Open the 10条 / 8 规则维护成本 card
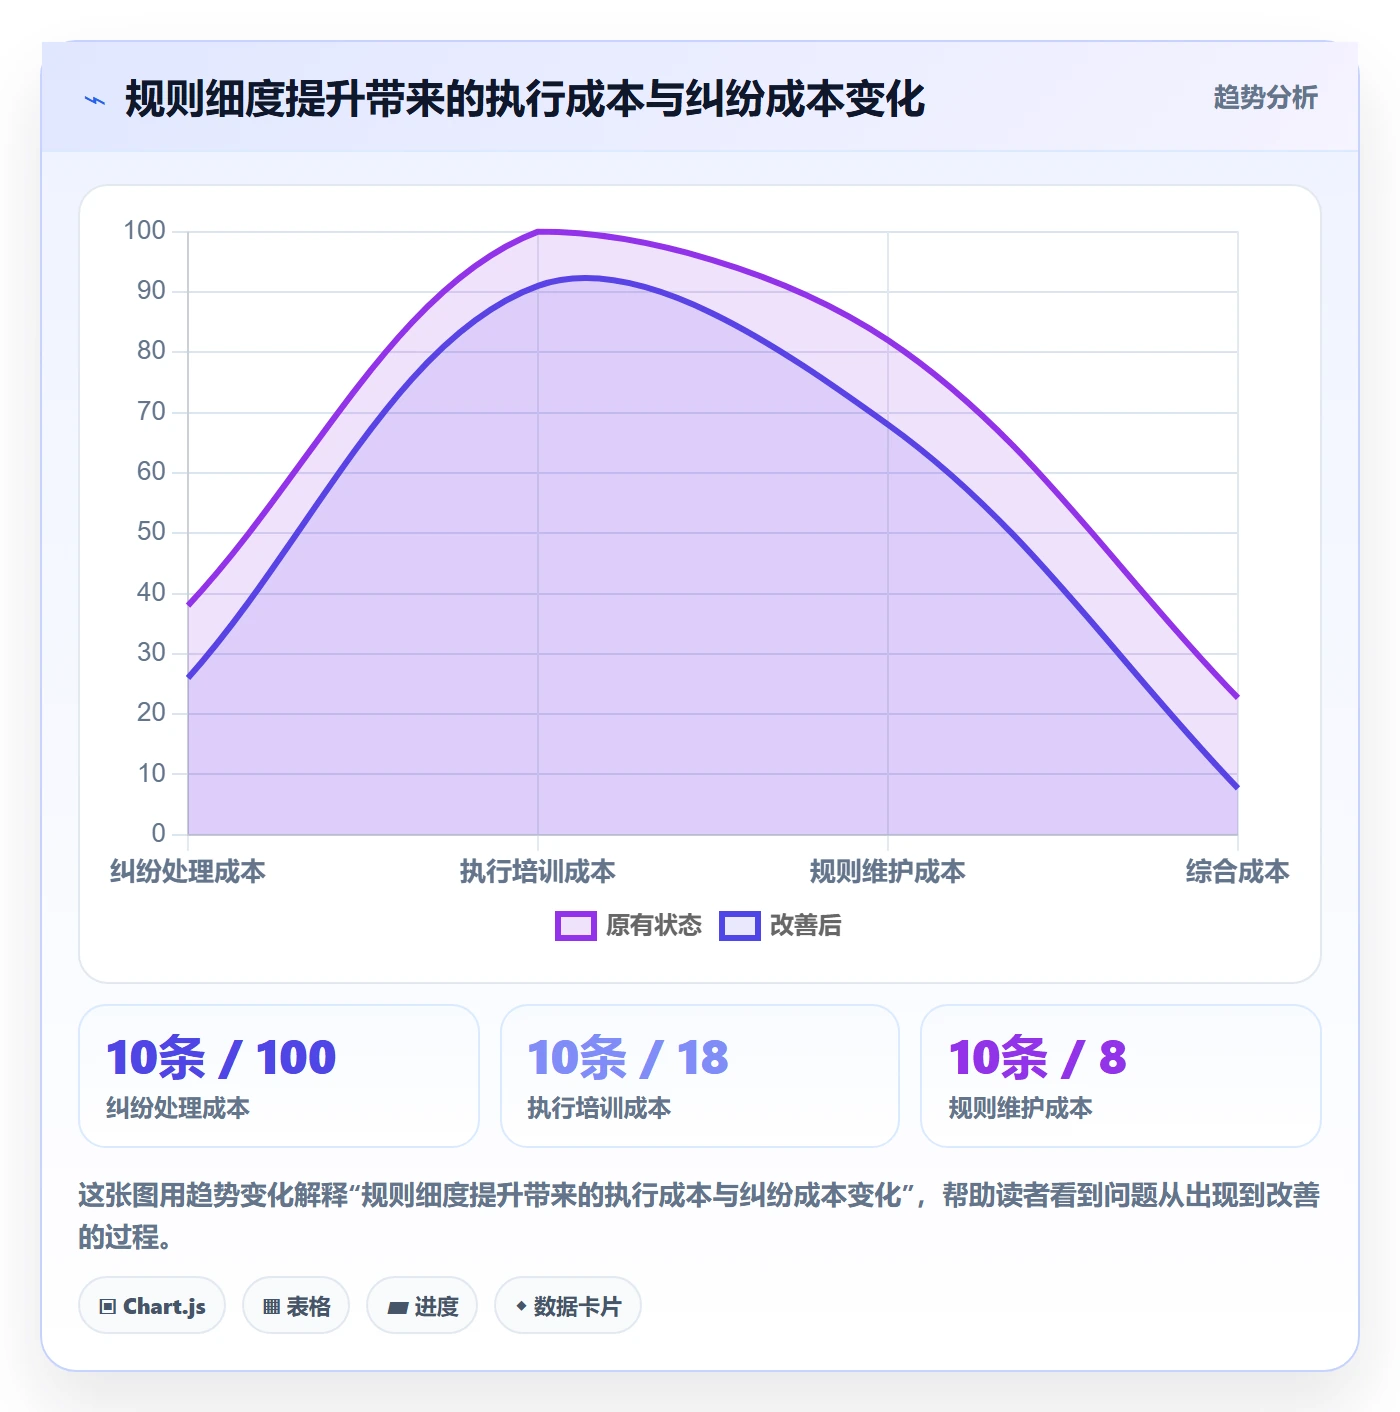The height and width of the screenshot is (1412, 1400). [1121, 1076]
